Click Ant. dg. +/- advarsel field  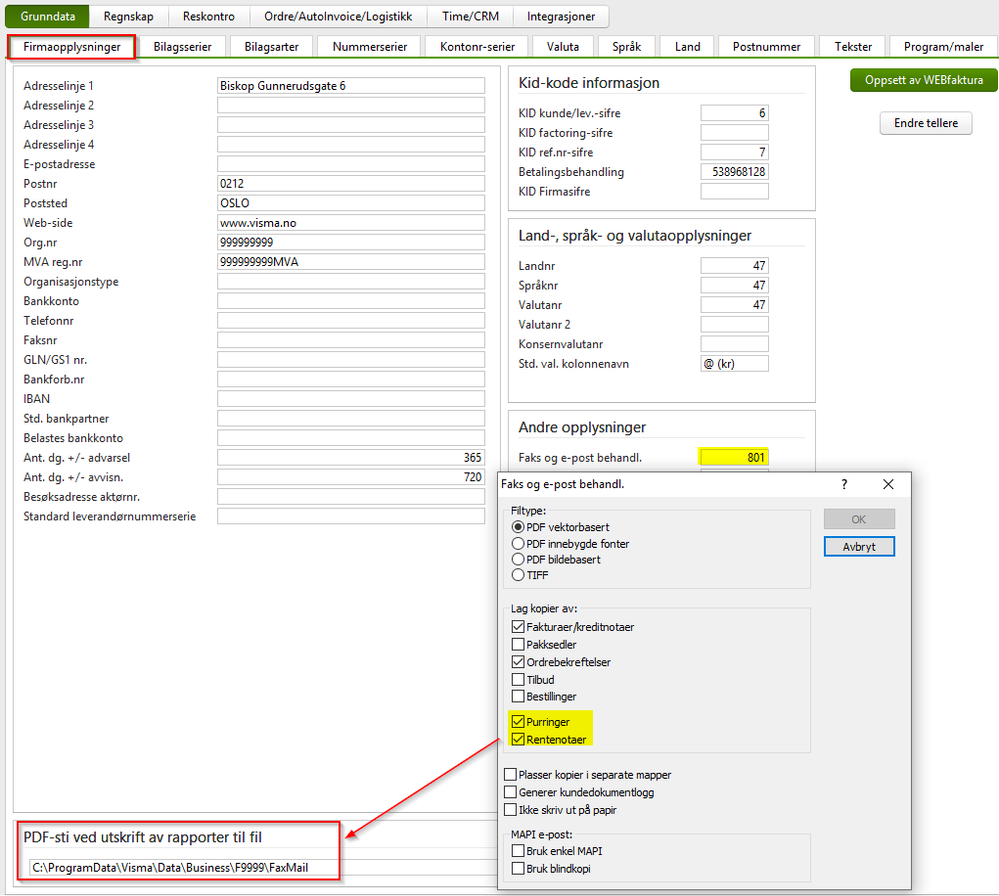click(x=350, y=458)
